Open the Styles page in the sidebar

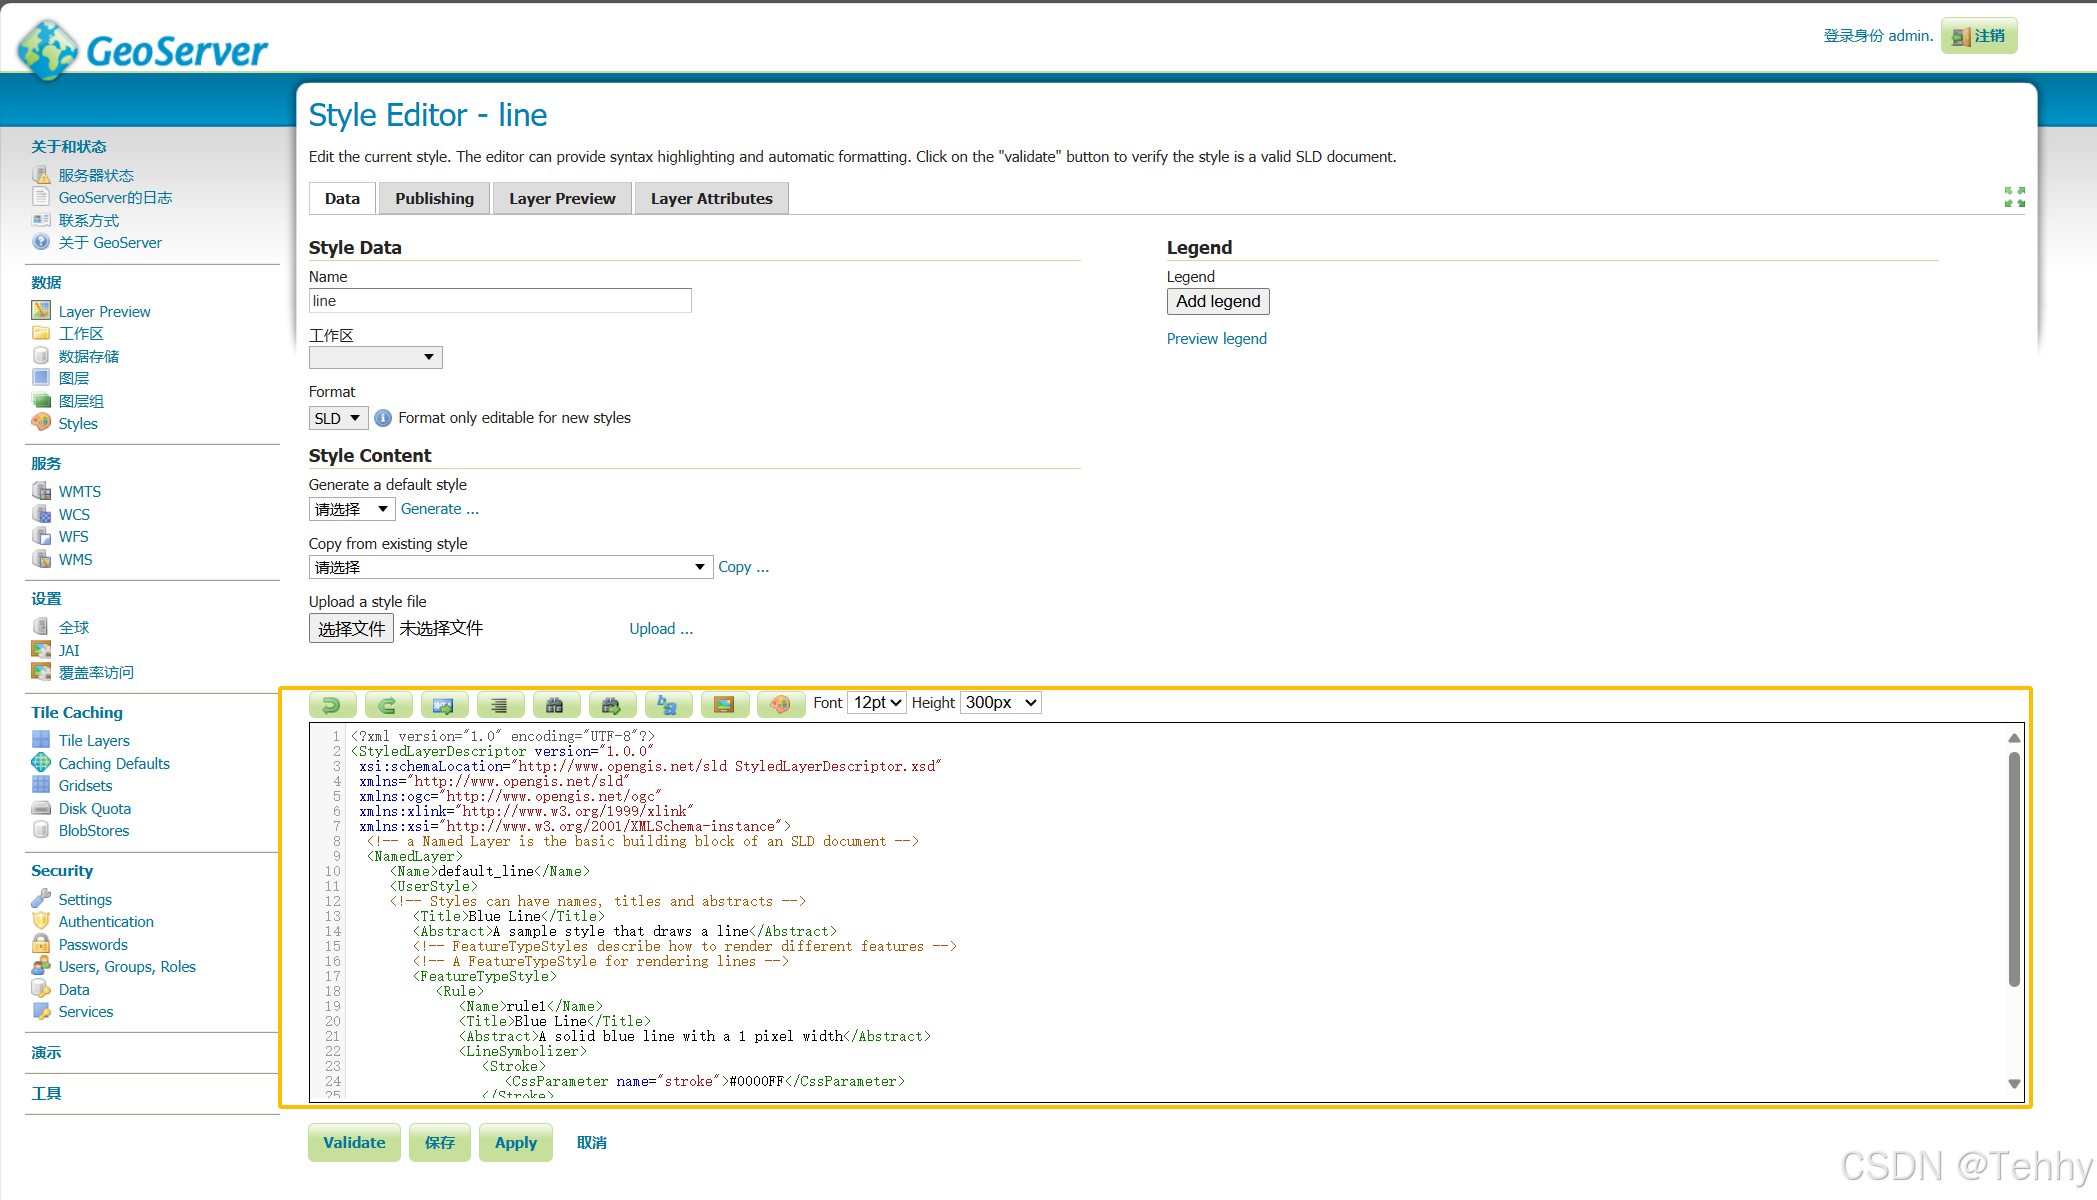pos(77,424)
